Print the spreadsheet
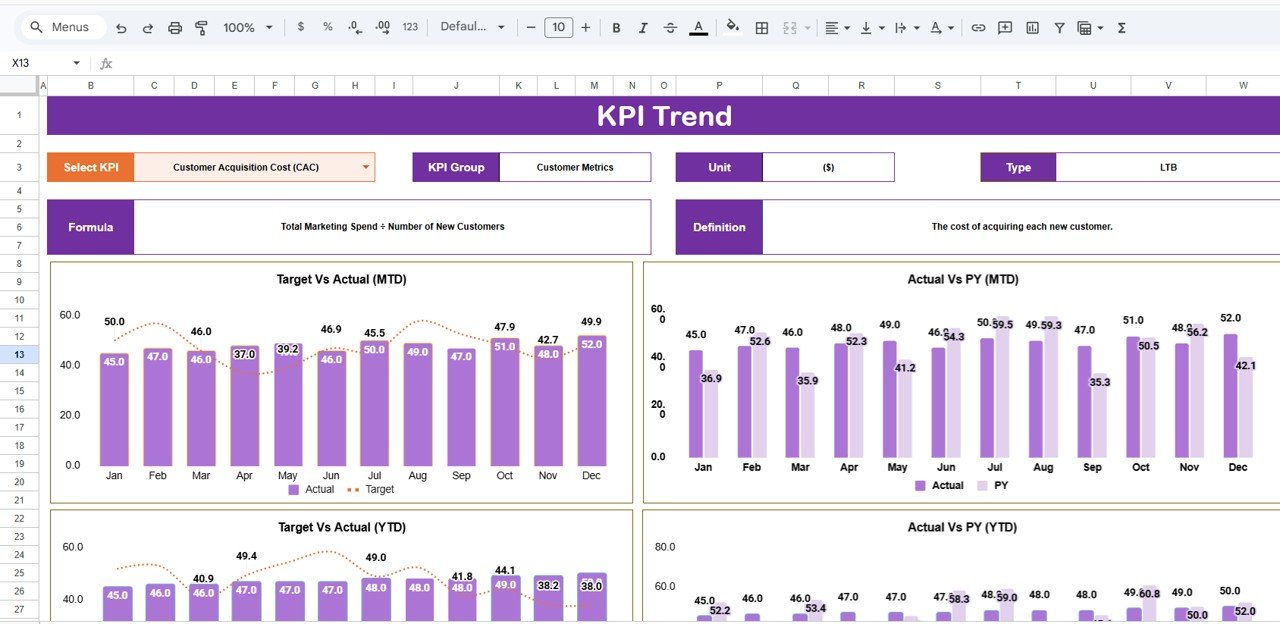1280x624 pixels. pos(175,28)
